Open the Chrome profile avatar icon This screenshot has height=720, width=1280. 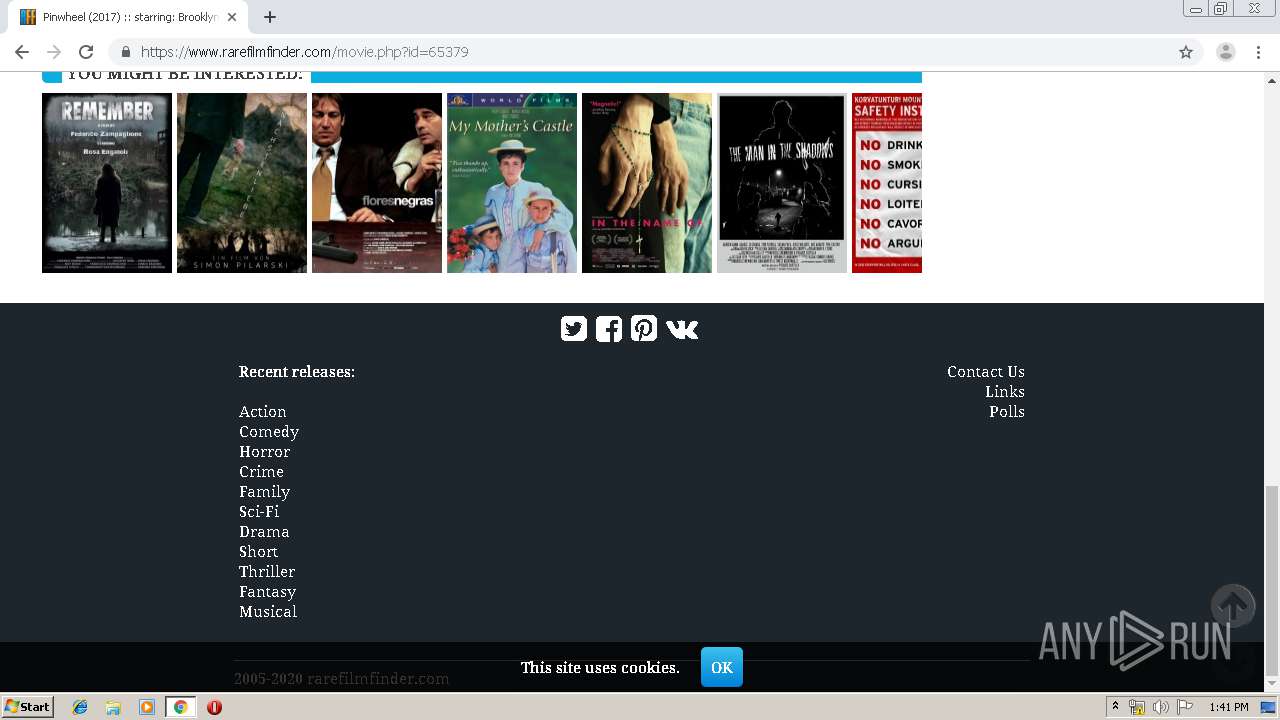coord(1226,52)
